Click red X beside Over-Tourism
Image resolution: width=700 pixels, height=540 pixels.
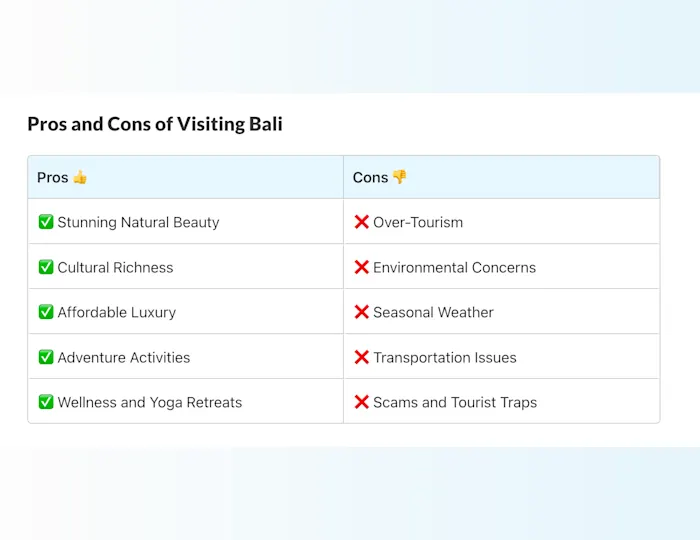361,222
